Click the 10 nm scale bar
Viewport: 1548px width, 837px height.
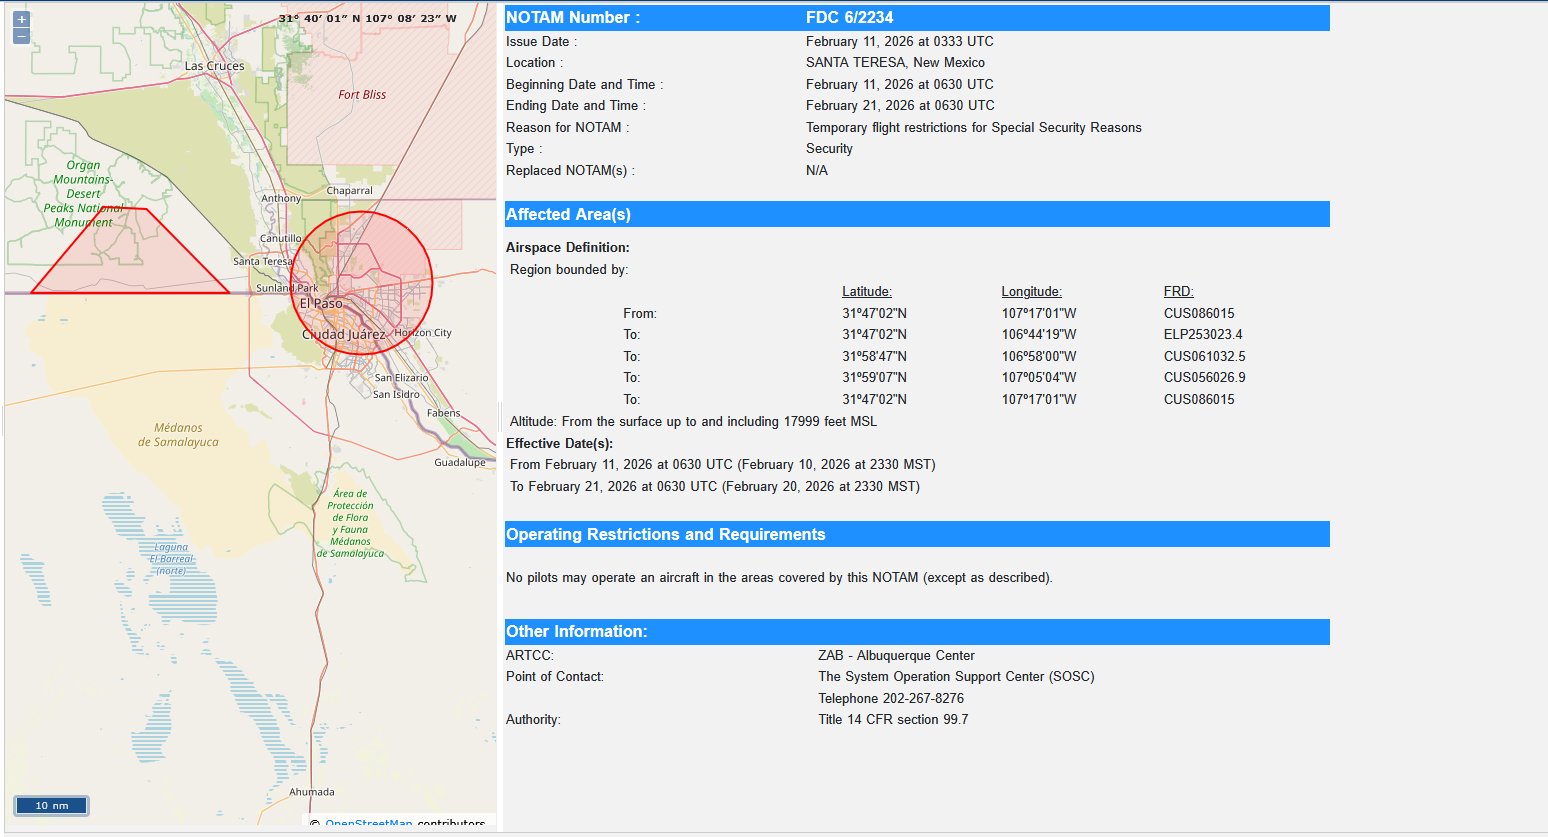52,805
